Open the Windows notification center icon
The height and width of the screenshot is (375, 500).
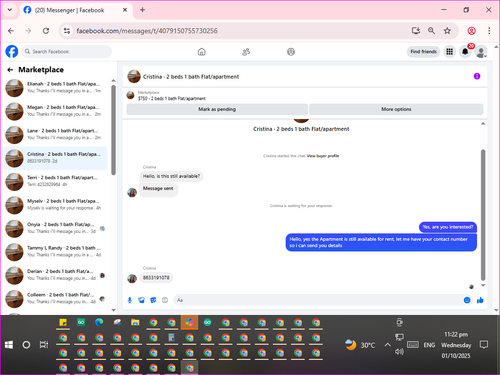point(484,345)
